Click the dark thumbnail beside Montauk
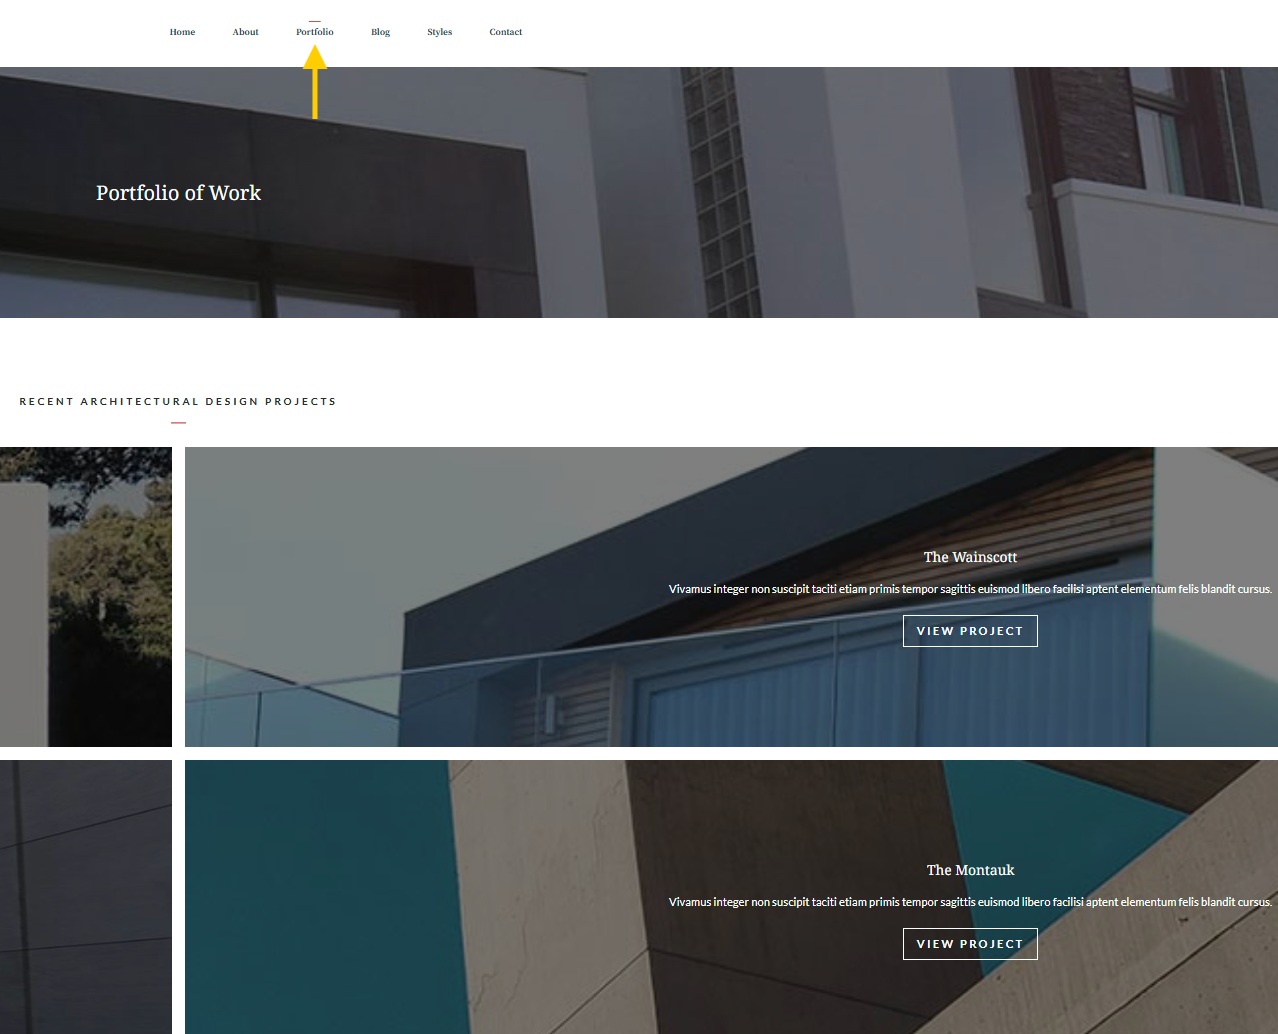 point(86,897)
